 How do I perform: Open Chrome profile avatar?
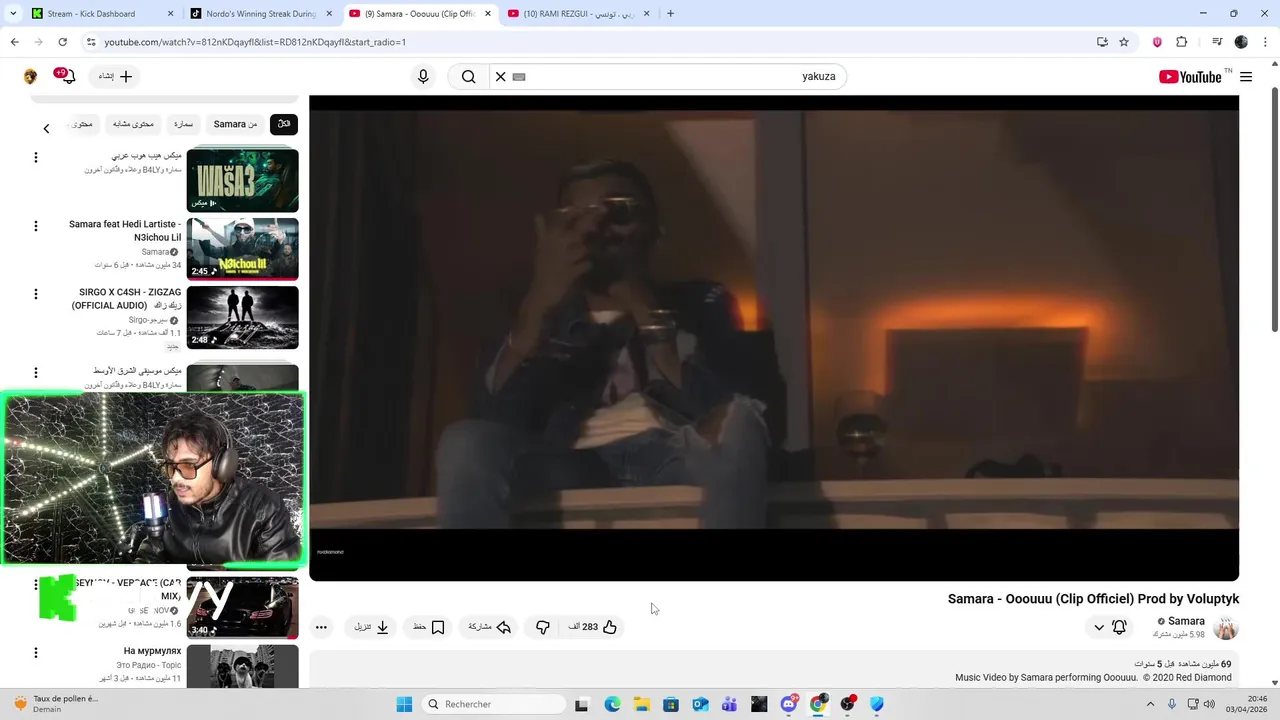click(x=1241, y=42)
